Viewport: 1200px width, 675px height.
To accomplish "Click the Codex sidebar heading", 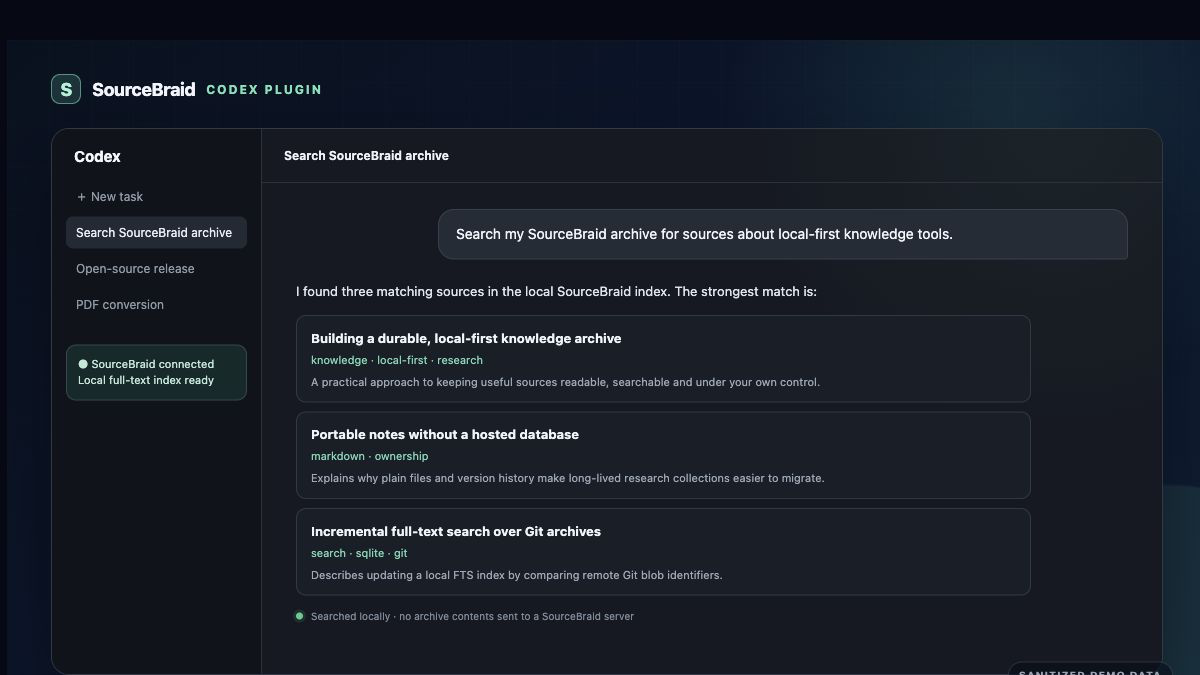I will 97,156.
